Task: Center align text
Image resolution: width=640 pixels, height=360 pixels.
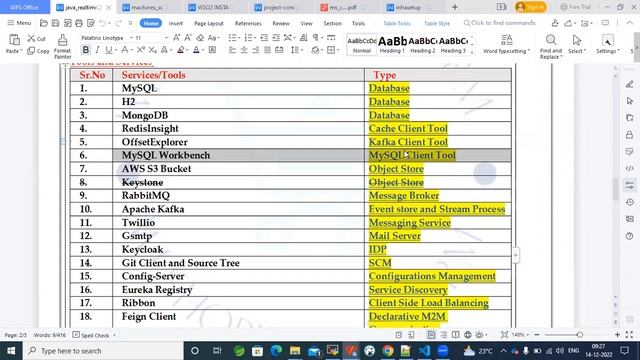Action: click(244, 50)
